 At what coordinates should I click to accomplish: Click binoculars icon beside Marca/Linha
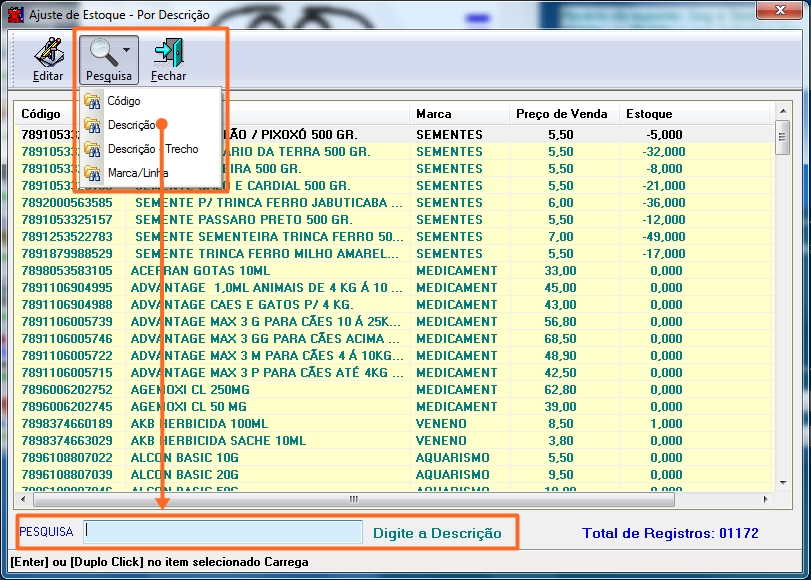93,173
